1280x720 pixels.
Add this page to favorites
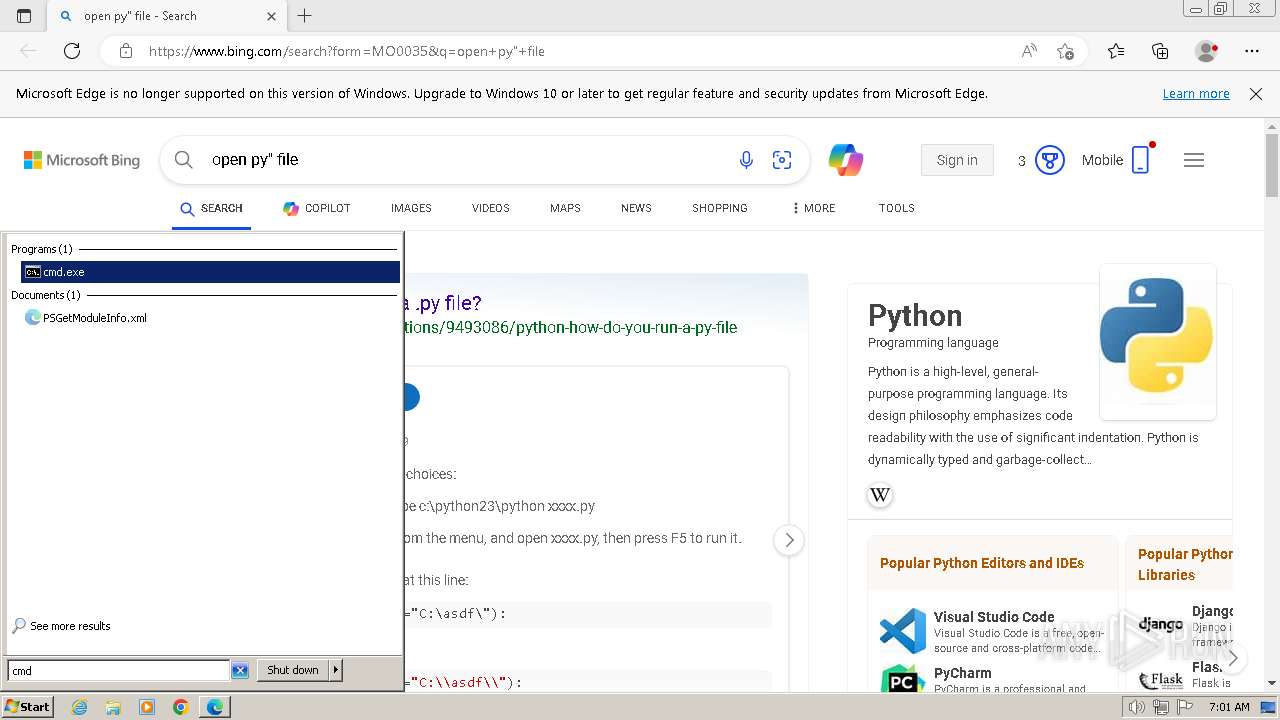[1066, 51]
